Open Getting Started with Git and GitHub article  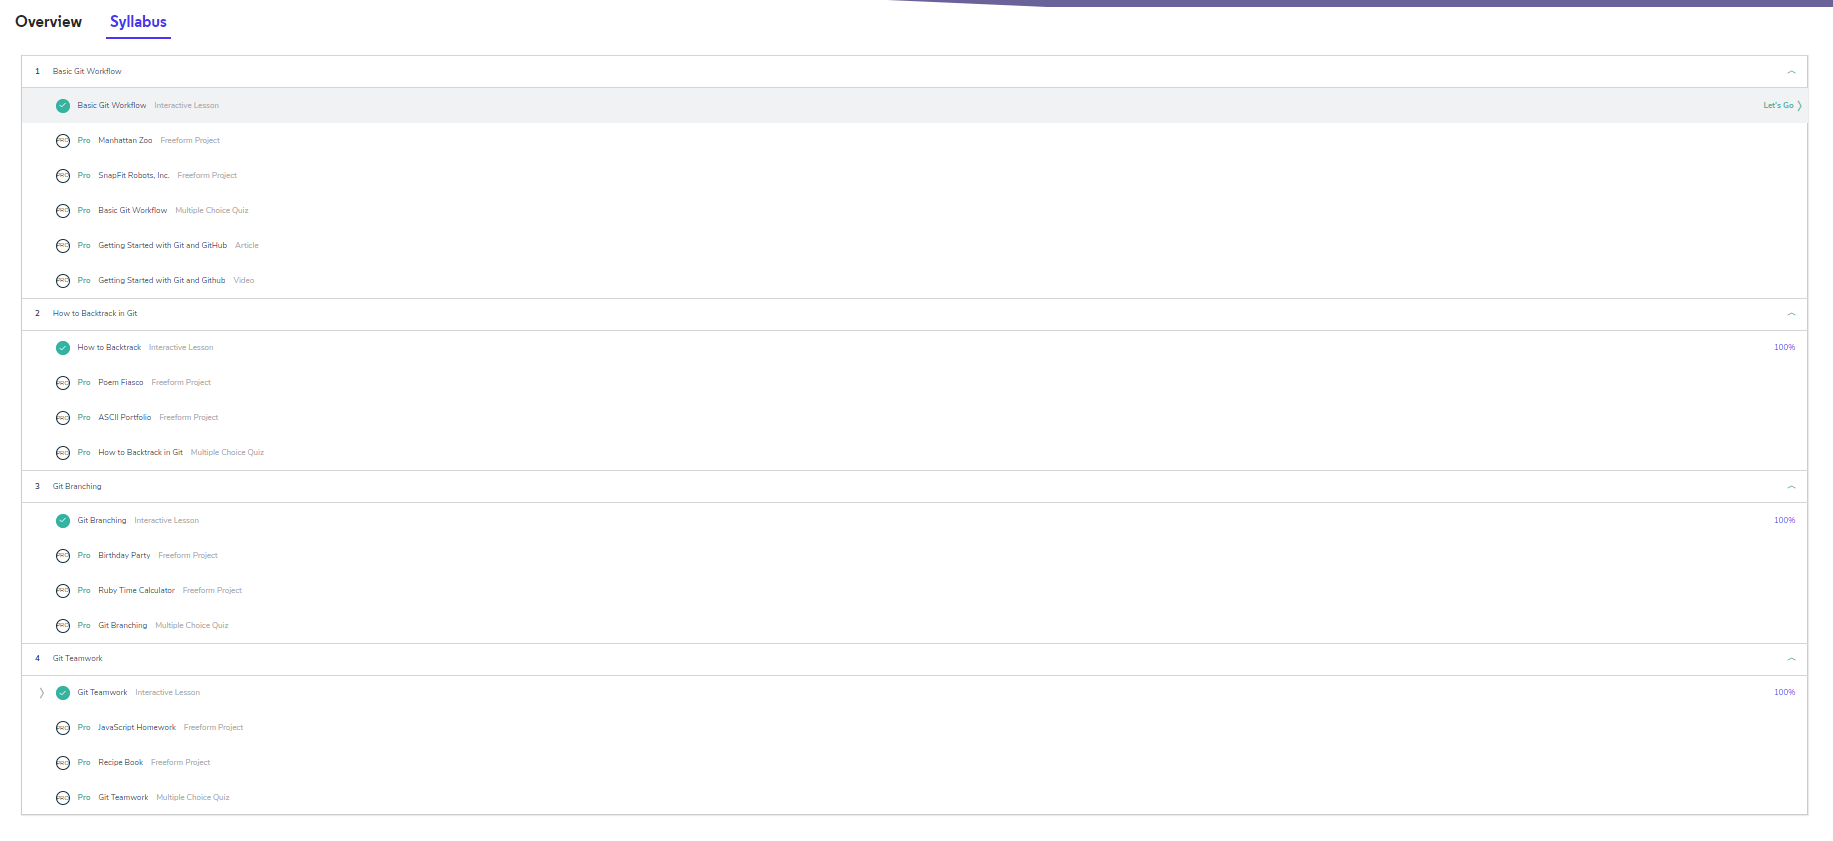coord(162,246)
